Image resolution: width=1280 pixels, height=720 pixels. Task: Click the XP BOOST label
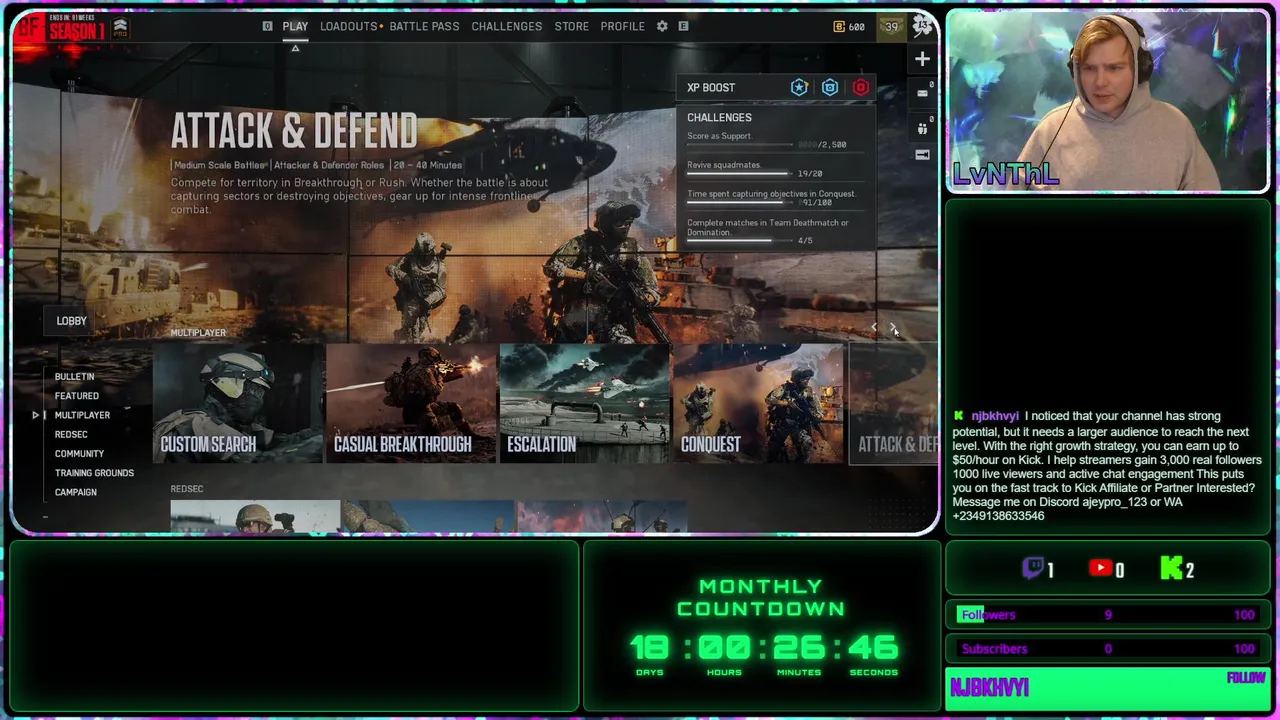tap(711, 87)
